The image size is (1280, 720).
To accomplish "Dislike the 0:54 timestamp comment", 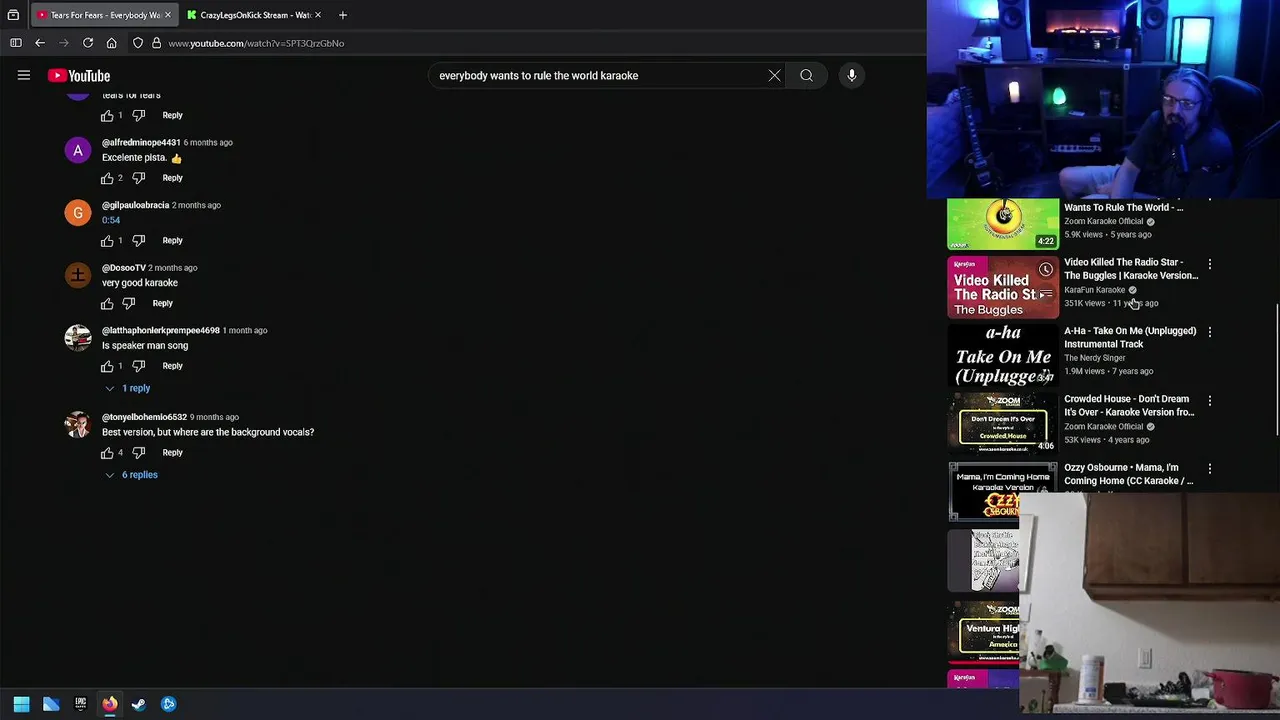I will [139, 241].
